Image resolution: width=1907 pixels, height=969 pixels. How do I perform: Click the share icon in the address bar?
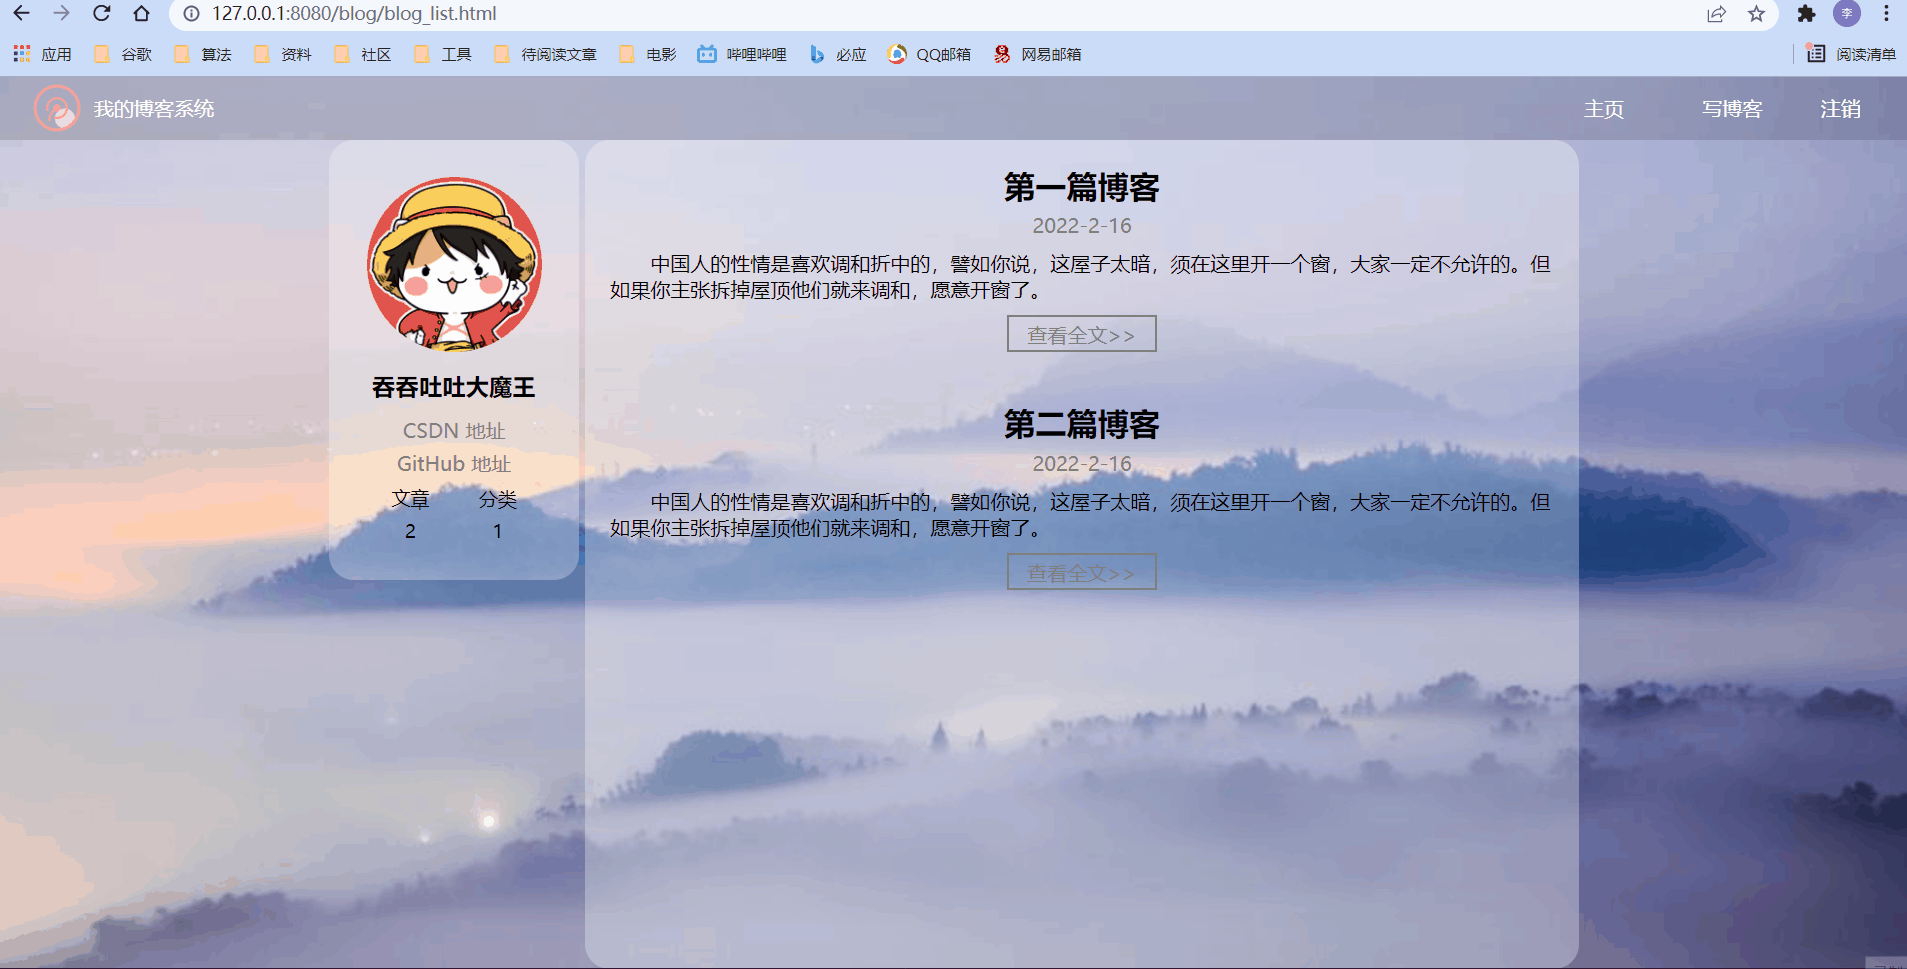click(1716, 14)
